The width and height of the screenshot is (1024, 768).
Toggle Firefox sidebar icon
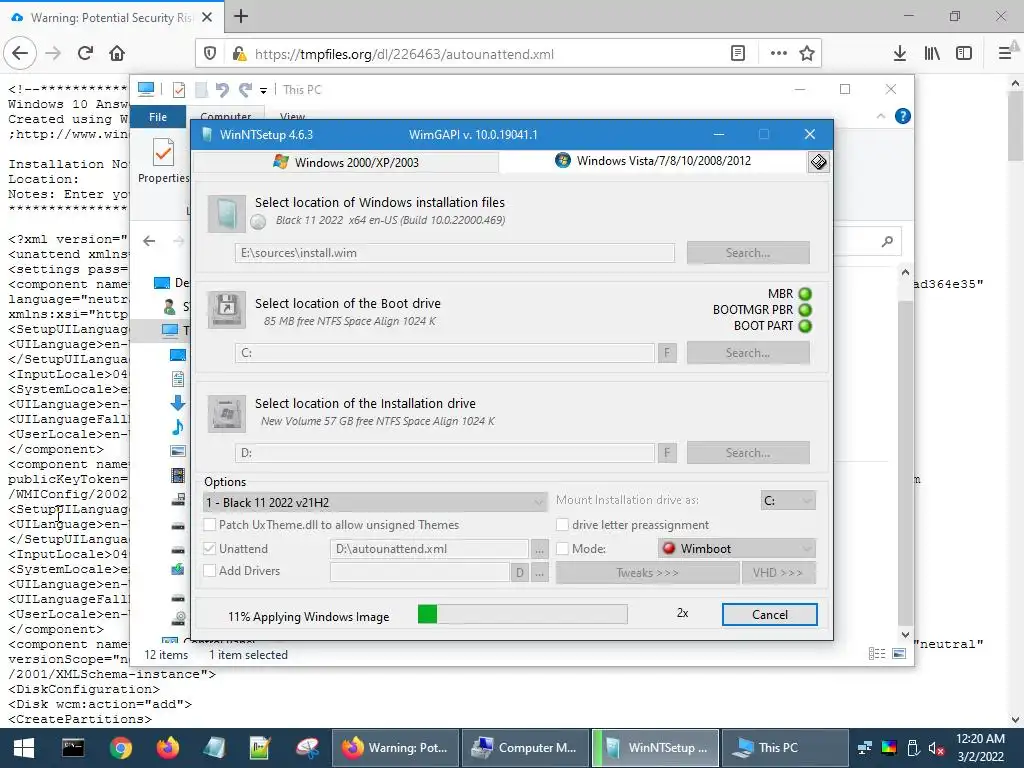point(964,54)
